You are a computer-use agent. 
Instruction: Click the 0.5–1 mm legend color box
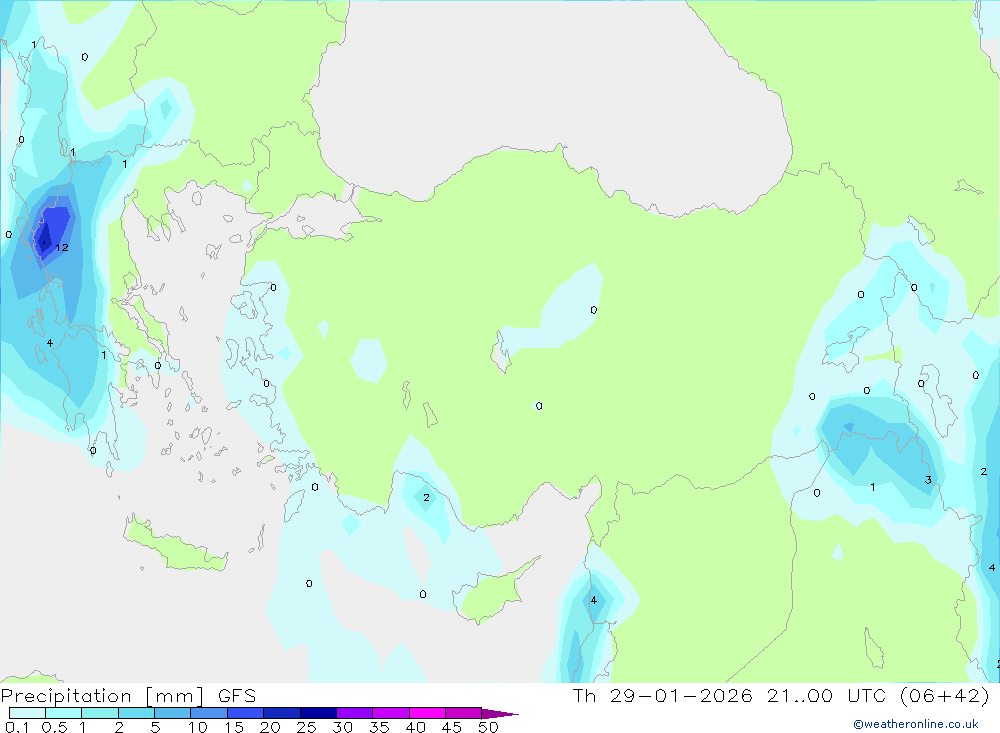[64, 713]
